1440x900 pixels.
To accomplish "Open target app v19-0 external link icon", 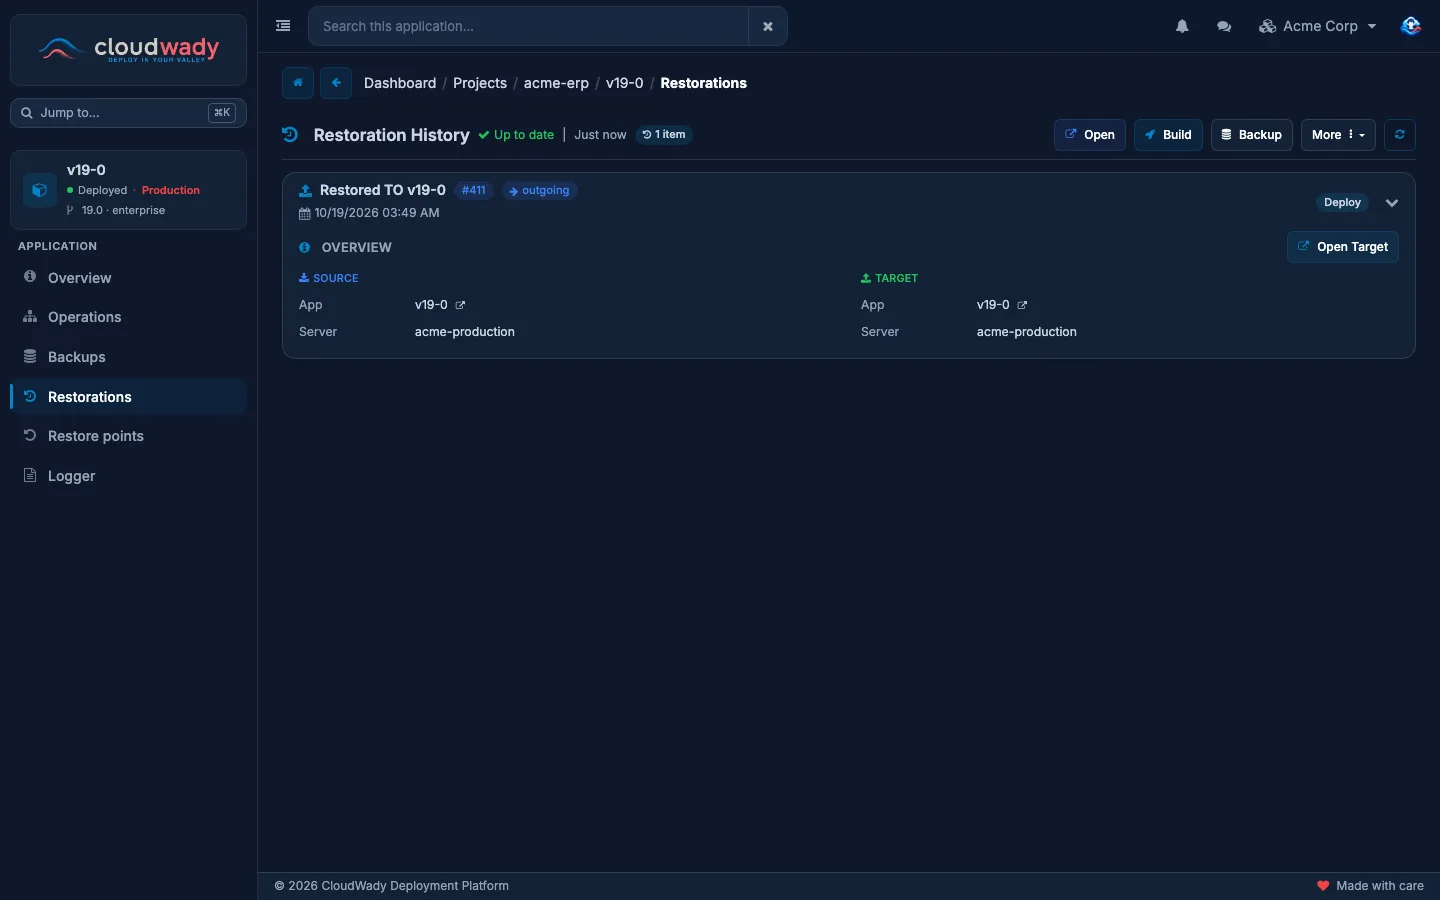I will [1022, 305].
